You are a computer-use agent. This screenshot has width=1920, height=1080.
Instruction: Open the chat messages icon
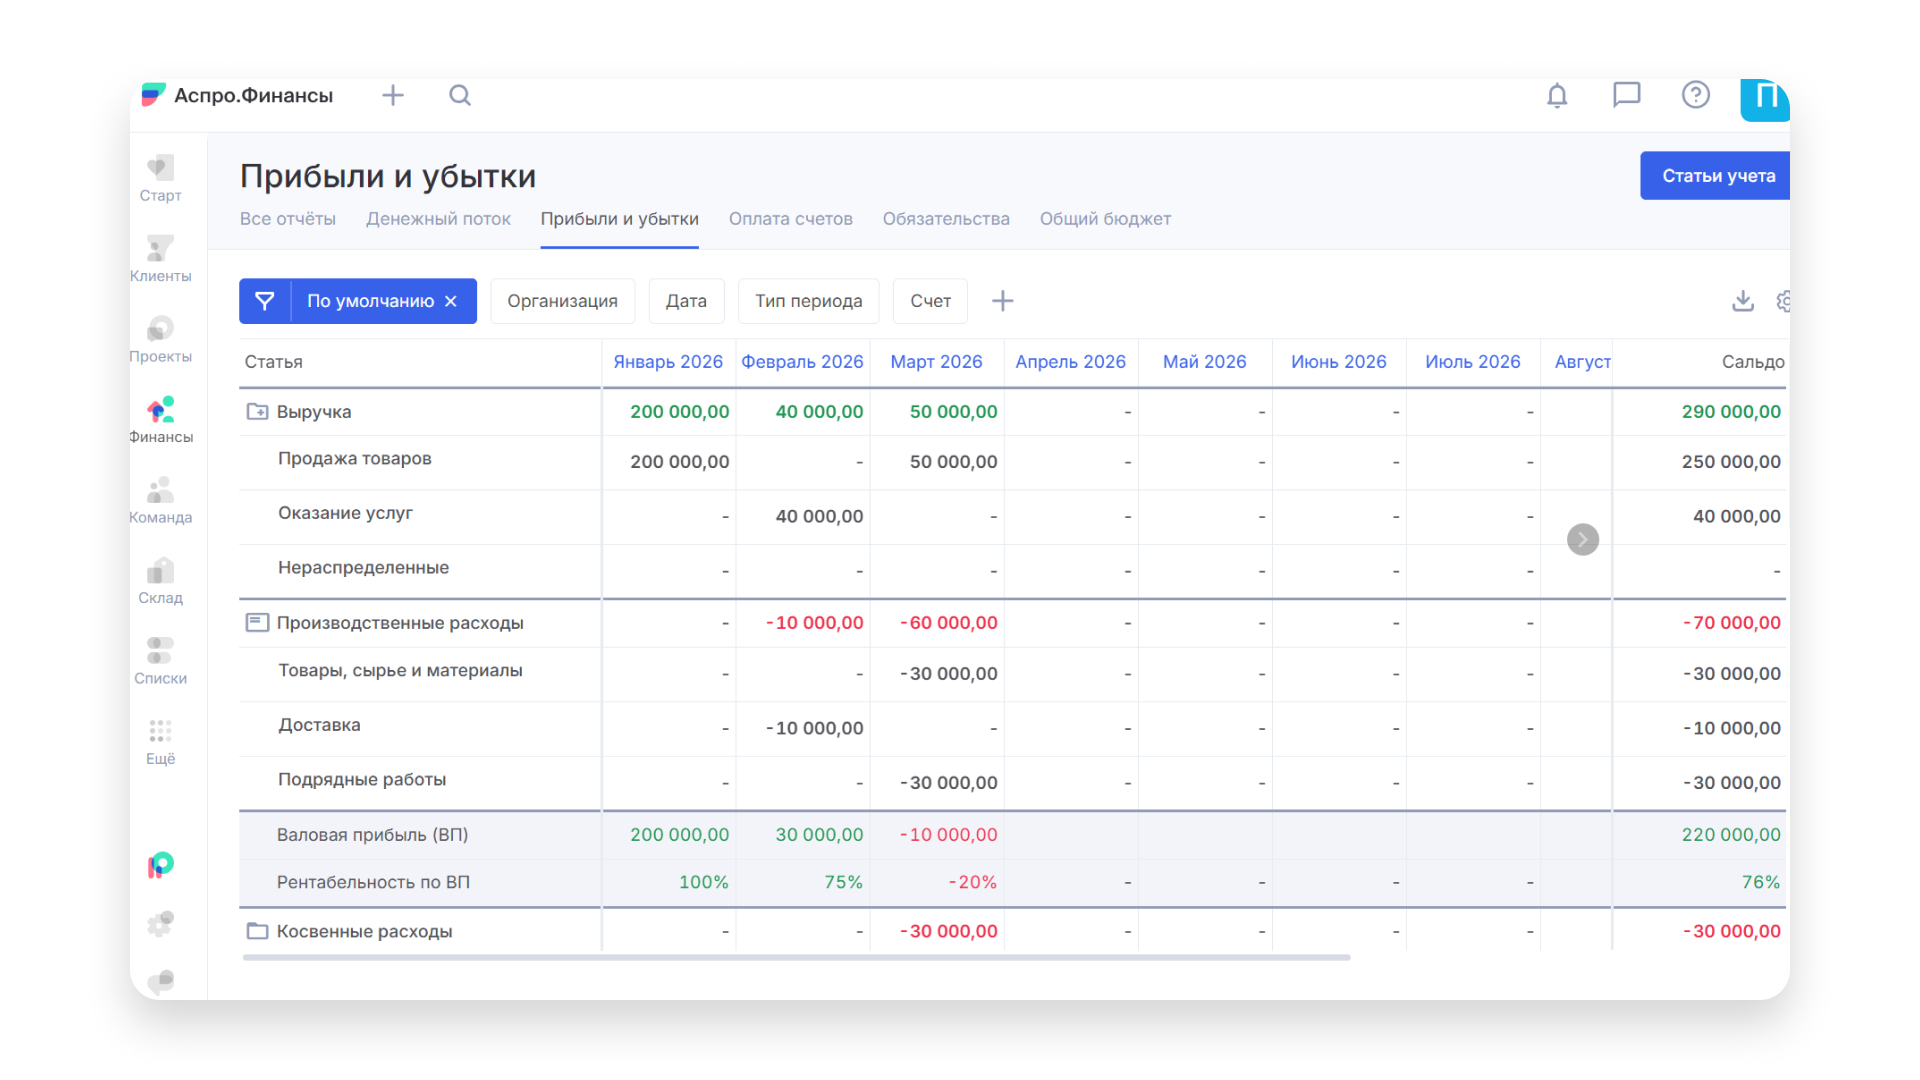[1626, 95]
